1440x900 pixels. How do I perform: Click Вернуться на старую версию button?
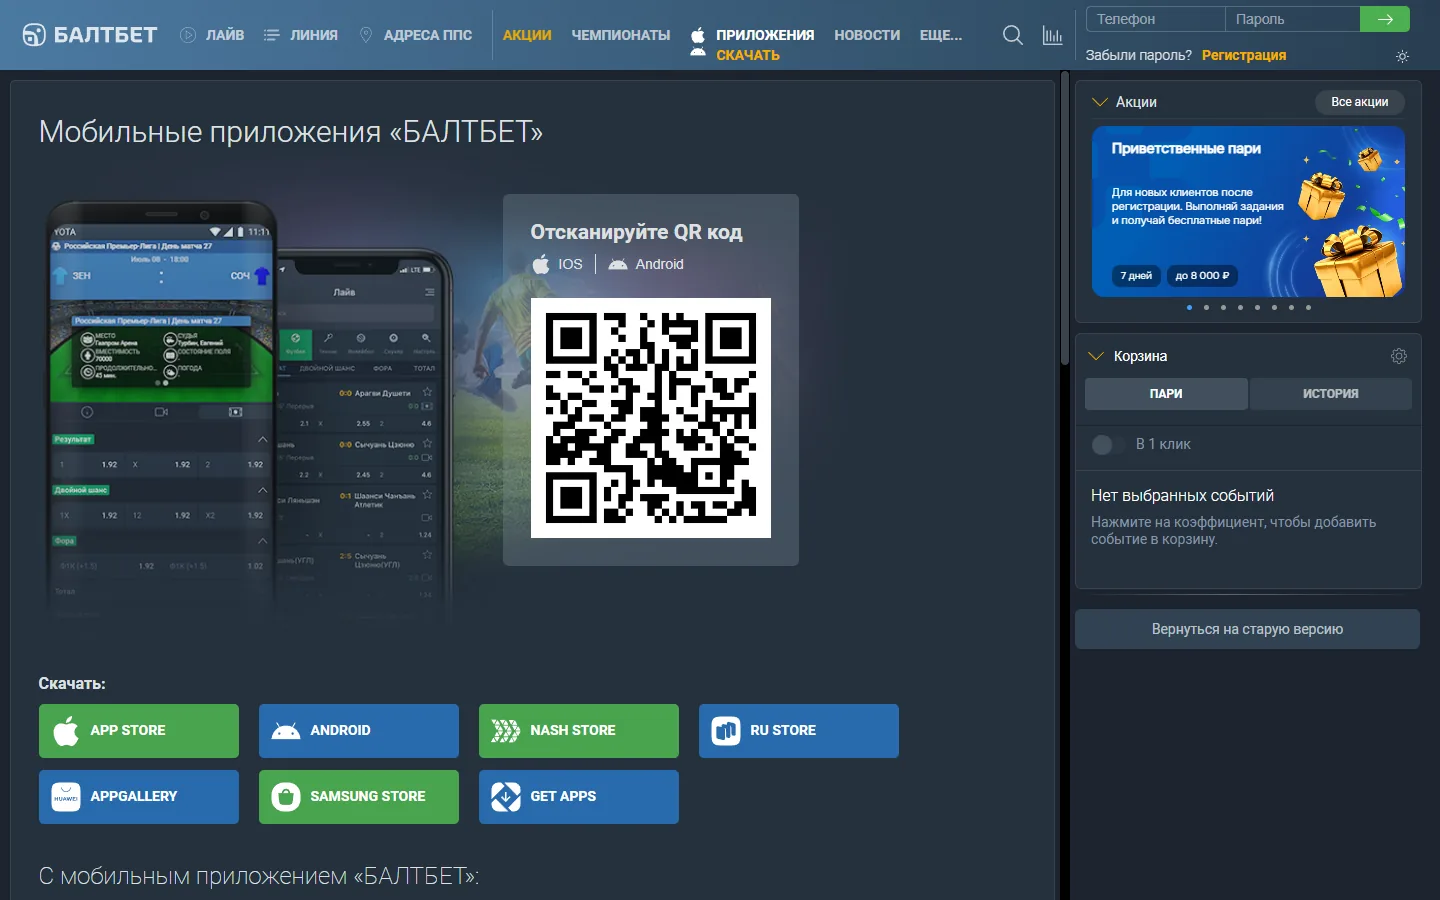1247,629
